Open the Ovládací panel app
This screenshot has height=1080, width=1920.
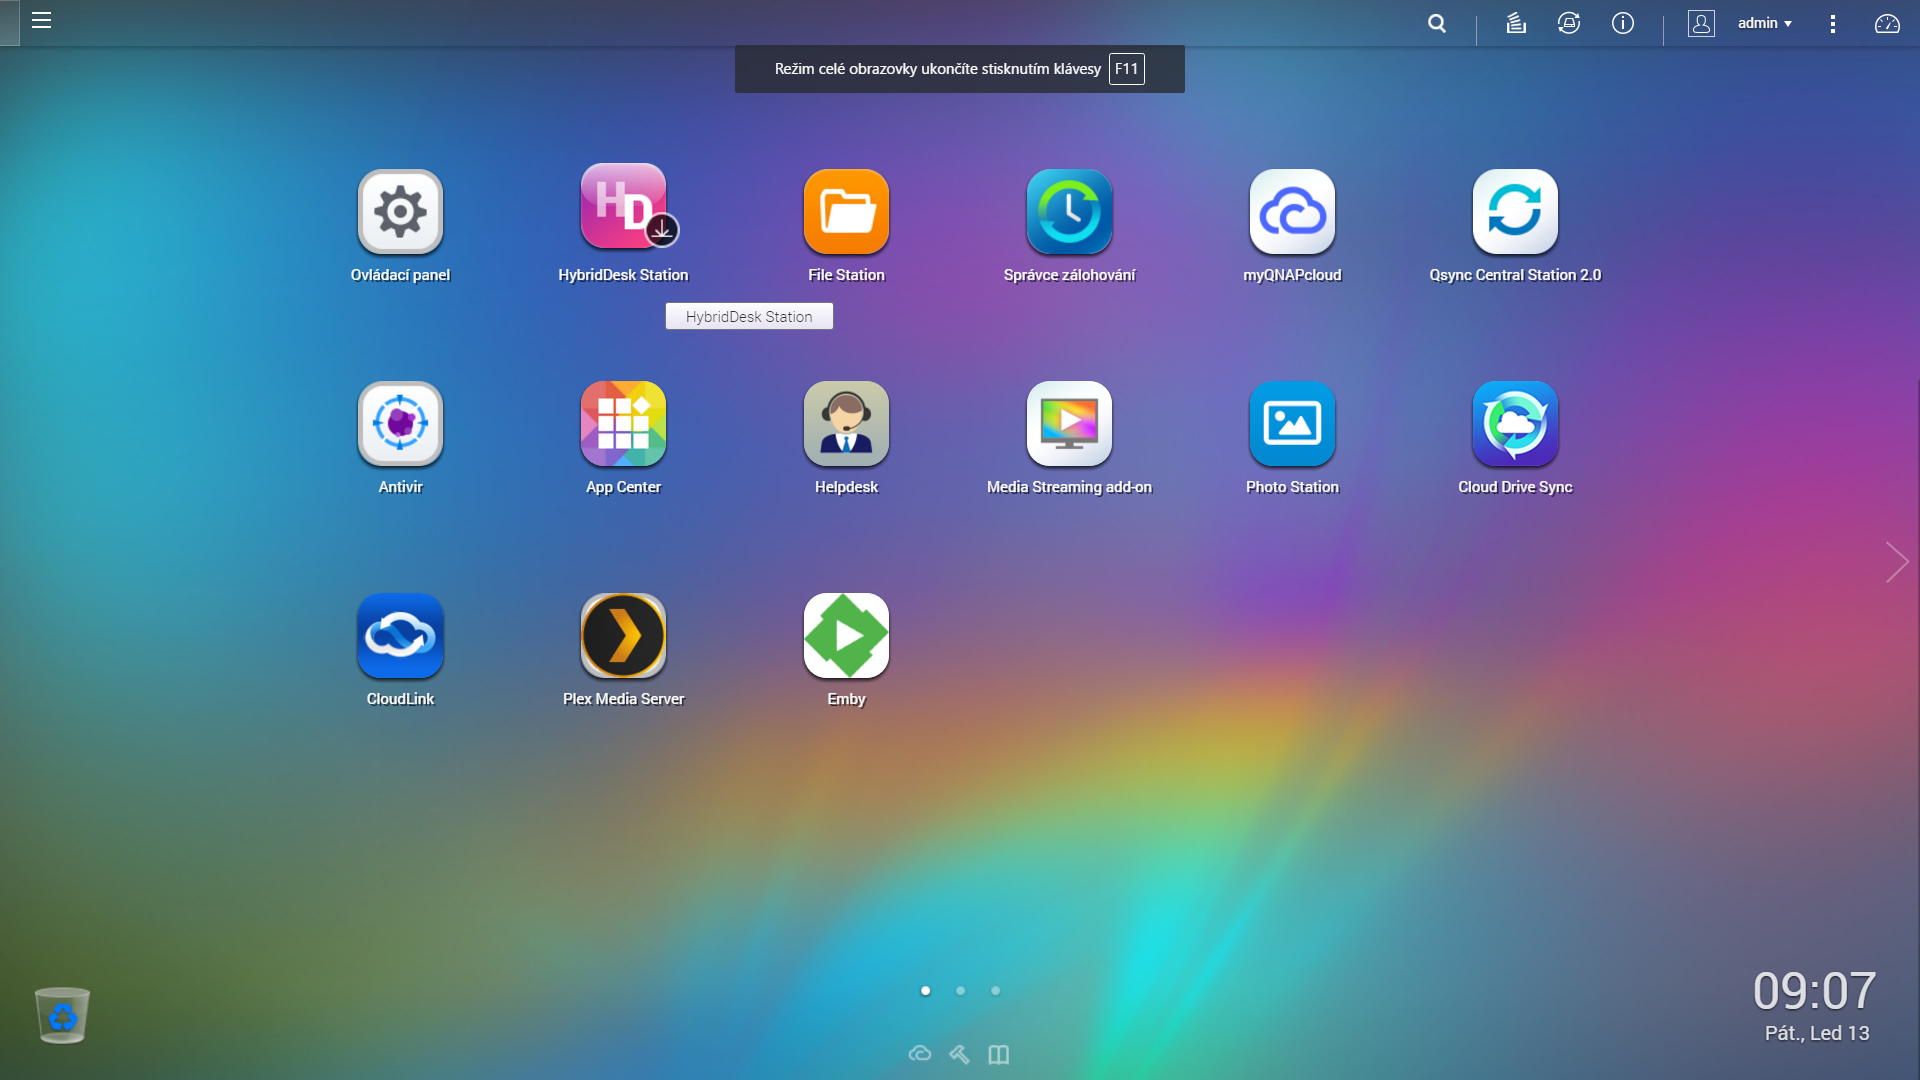point(400,212)
